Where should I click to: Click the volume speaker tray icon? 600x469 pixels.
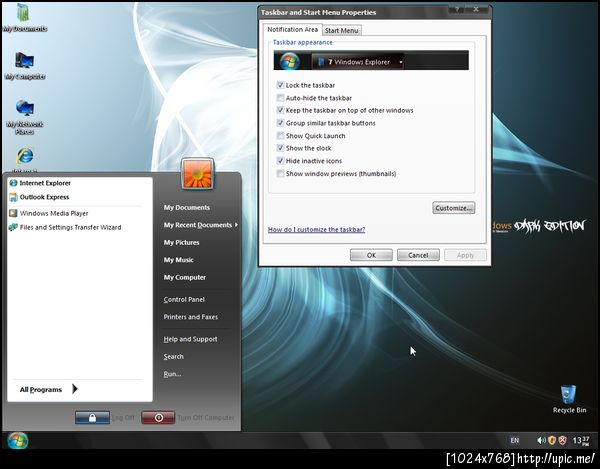541,440
